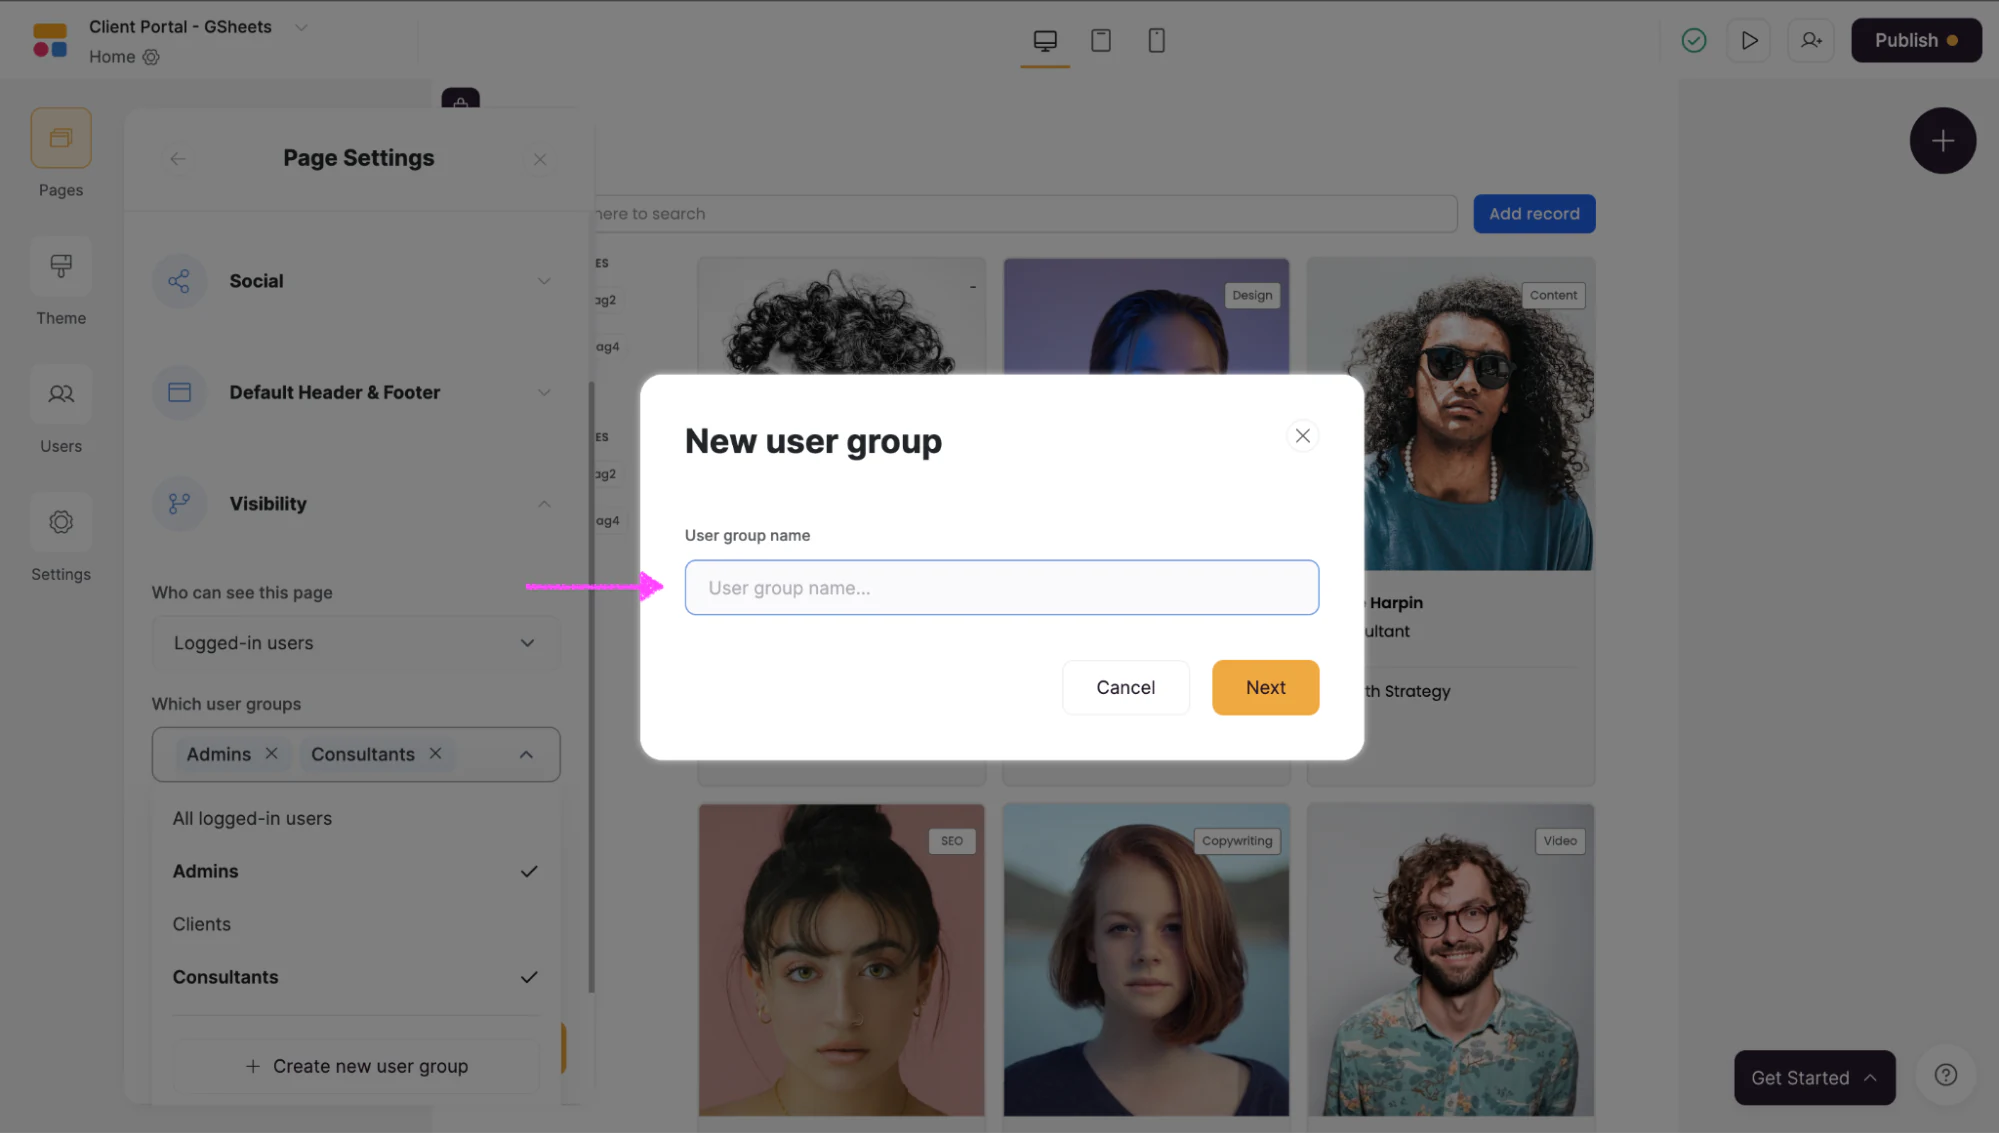Switch to desktop preview mode

(1045, 40)
